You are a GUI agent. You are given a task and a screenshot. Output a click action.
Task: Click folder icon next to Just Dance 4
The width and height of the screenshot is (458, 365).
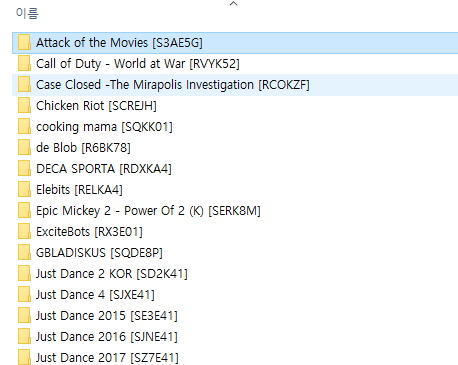(x=24, y=295)
